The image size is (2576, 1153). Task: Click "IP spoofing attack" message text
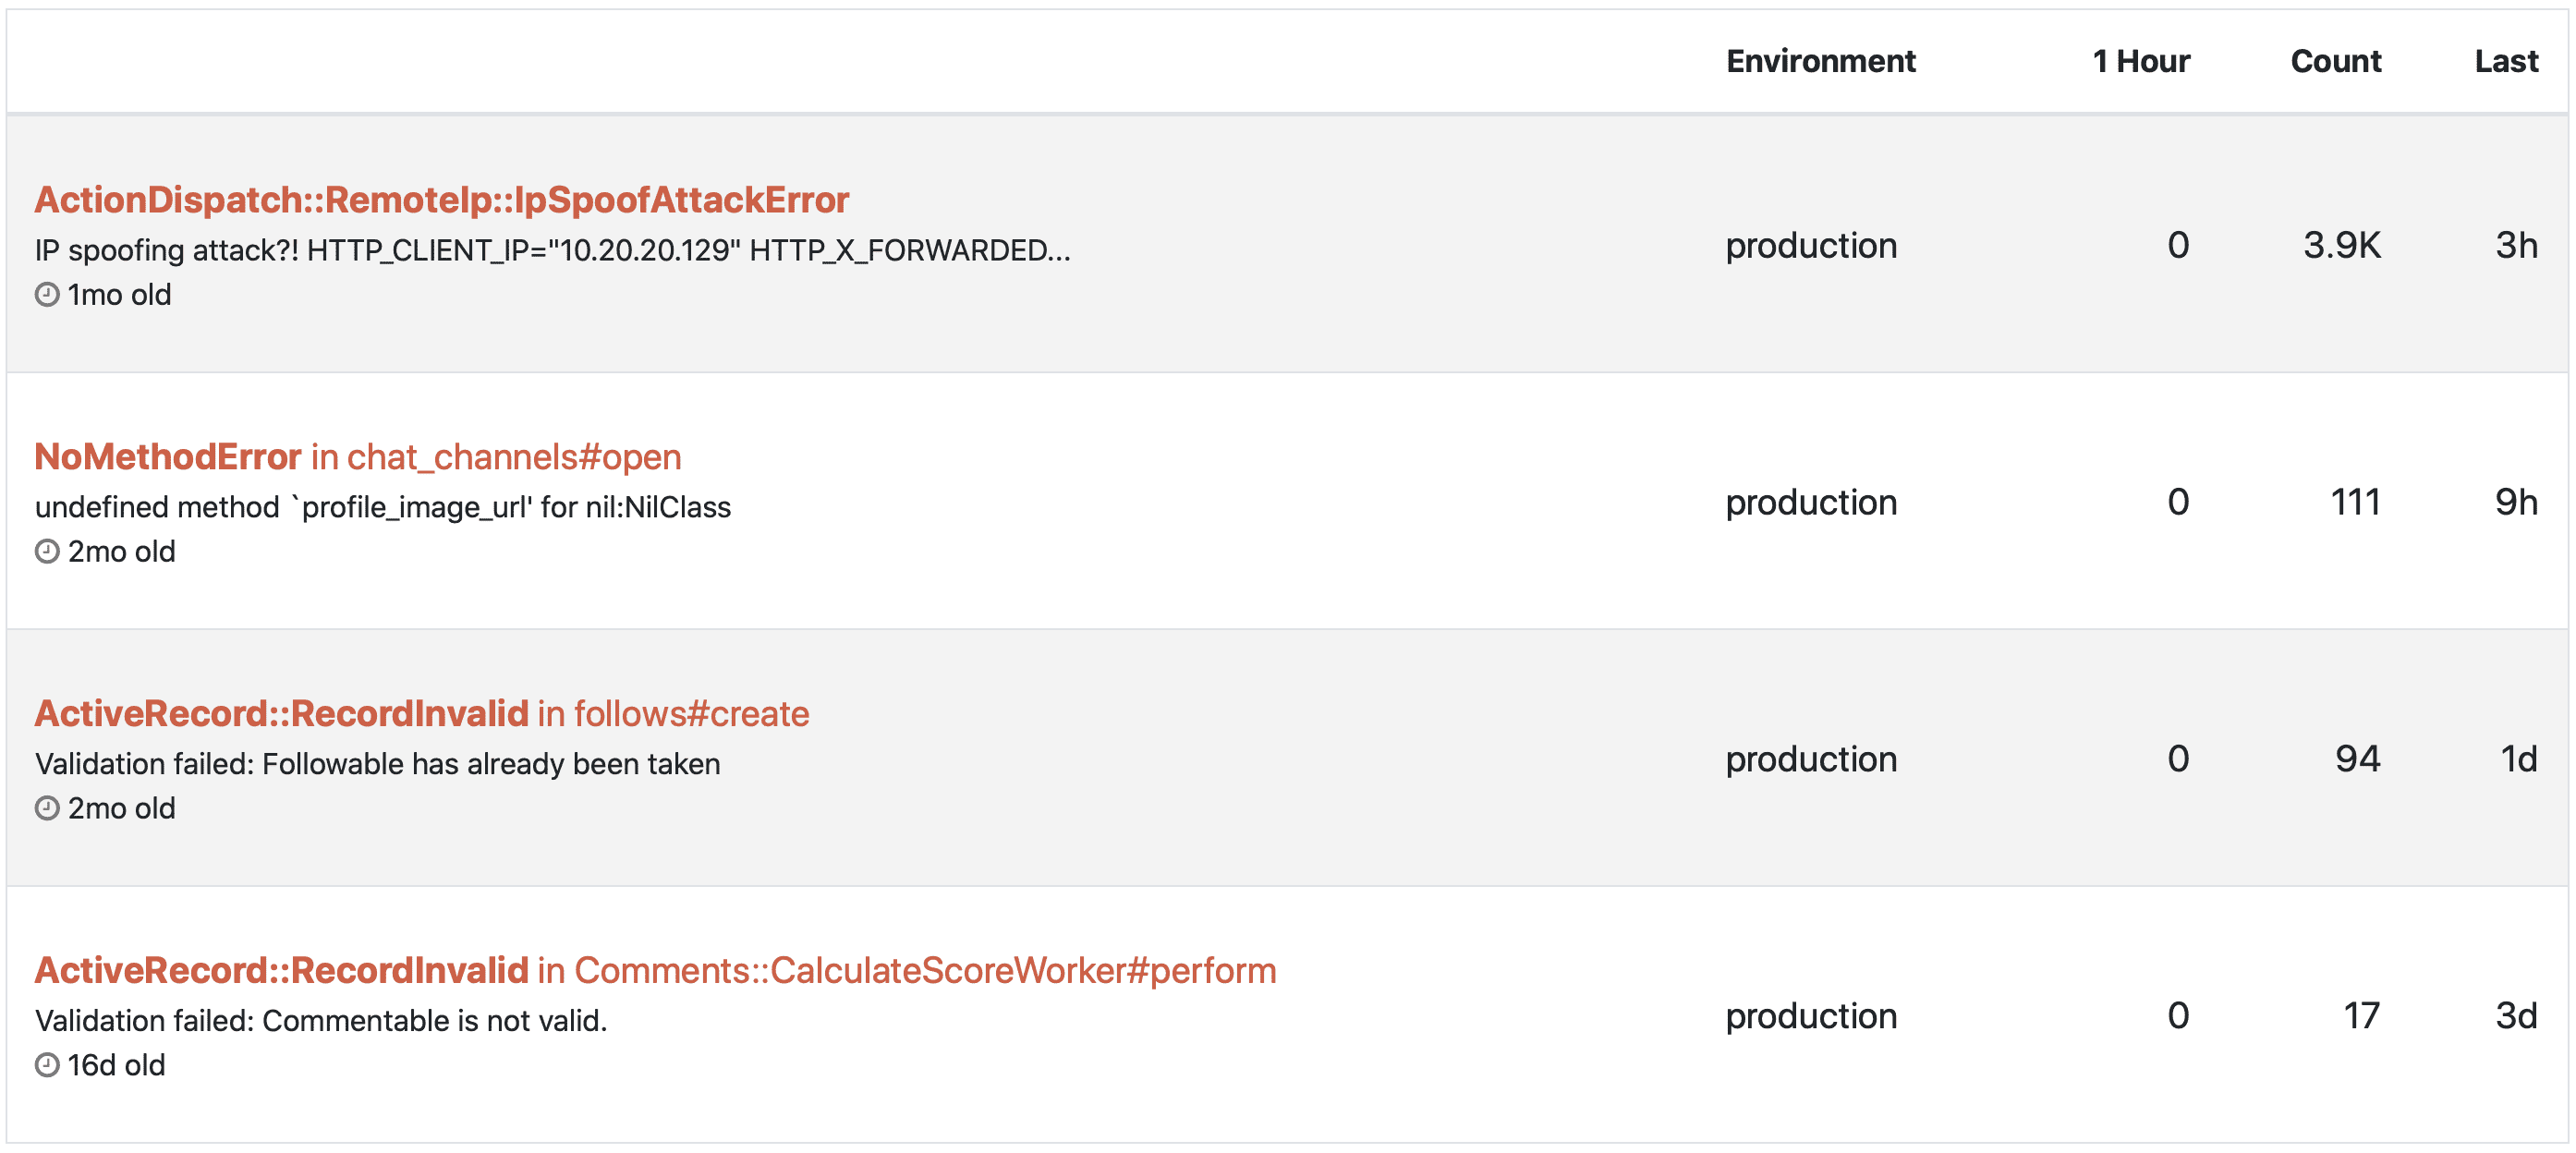point(552,250)
